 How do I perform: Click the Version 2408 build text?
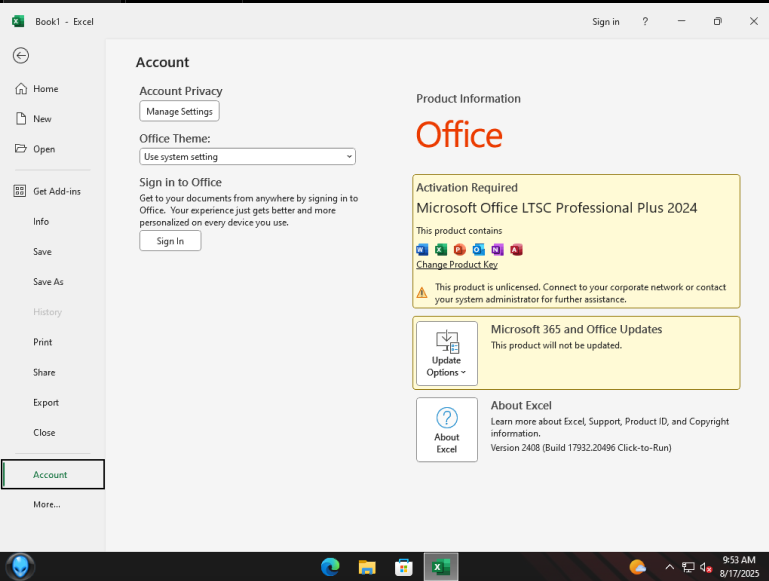point(581,448)
